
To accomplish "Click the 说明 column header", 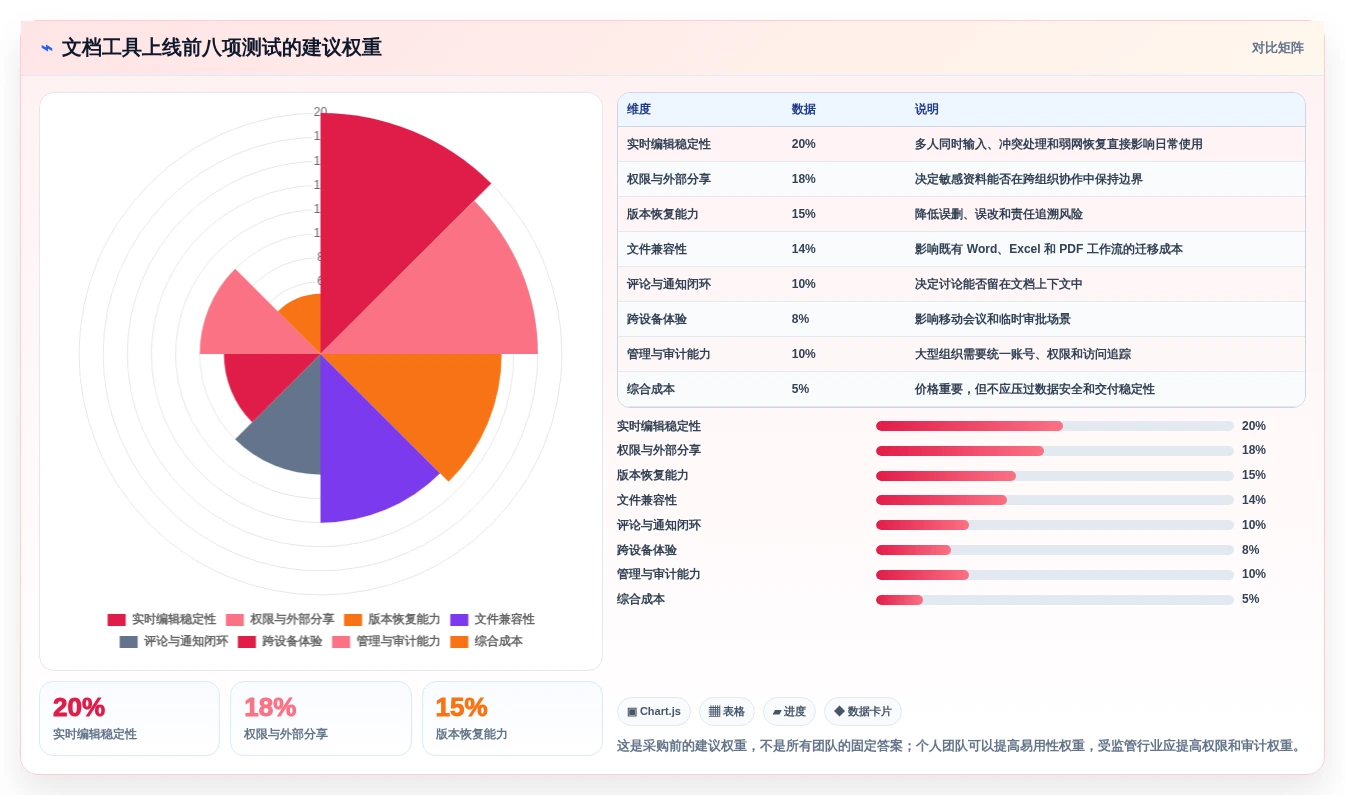I will [927, 110].
